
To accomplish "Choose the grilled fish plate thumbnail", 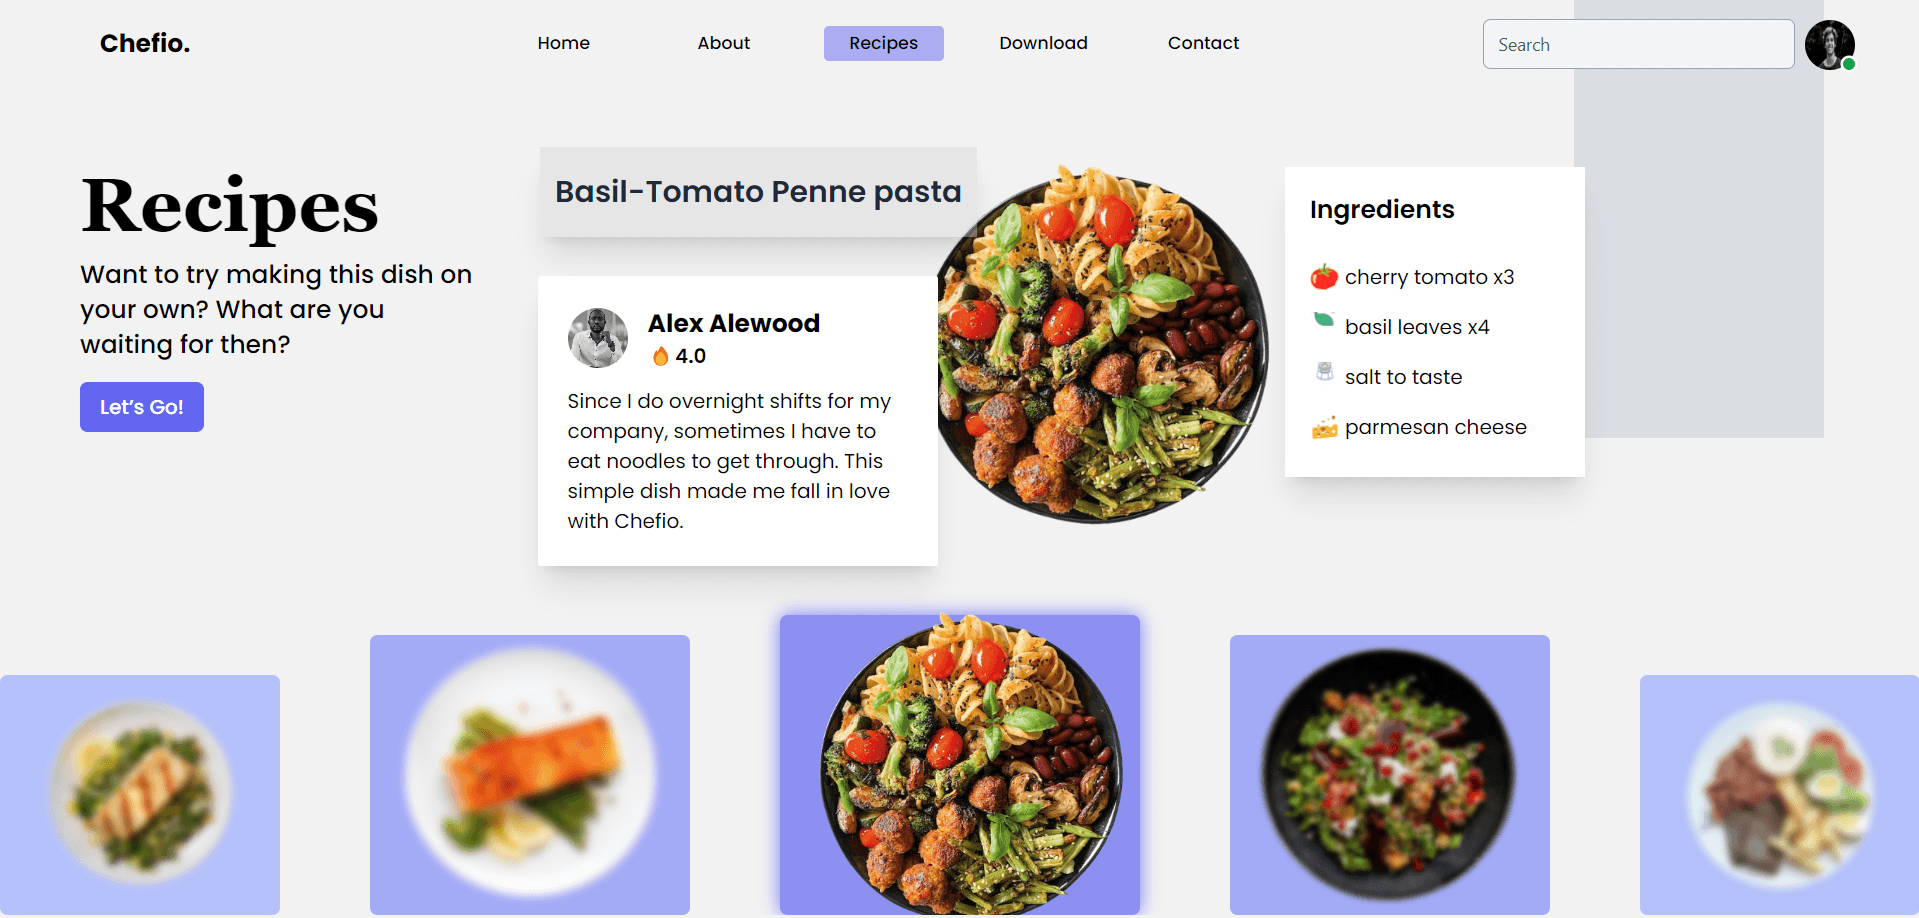I will click(140, 795).
